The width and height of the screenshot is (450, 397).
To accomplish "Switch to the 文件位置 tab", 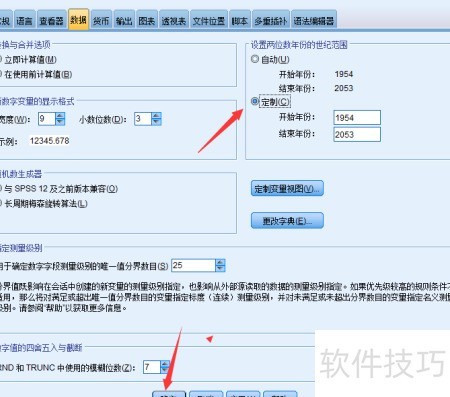I will (x=209, y=21).
